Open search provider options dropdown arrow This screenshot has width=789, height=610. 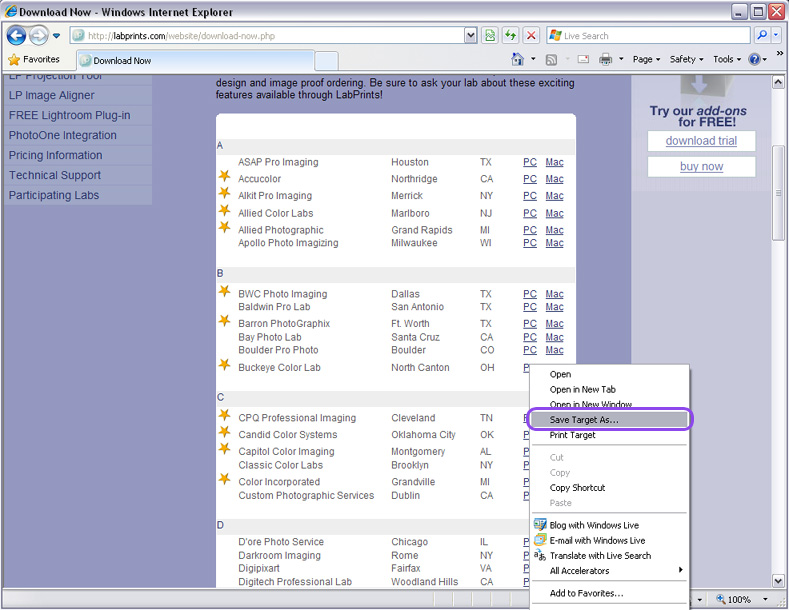(x=775, y=36)
